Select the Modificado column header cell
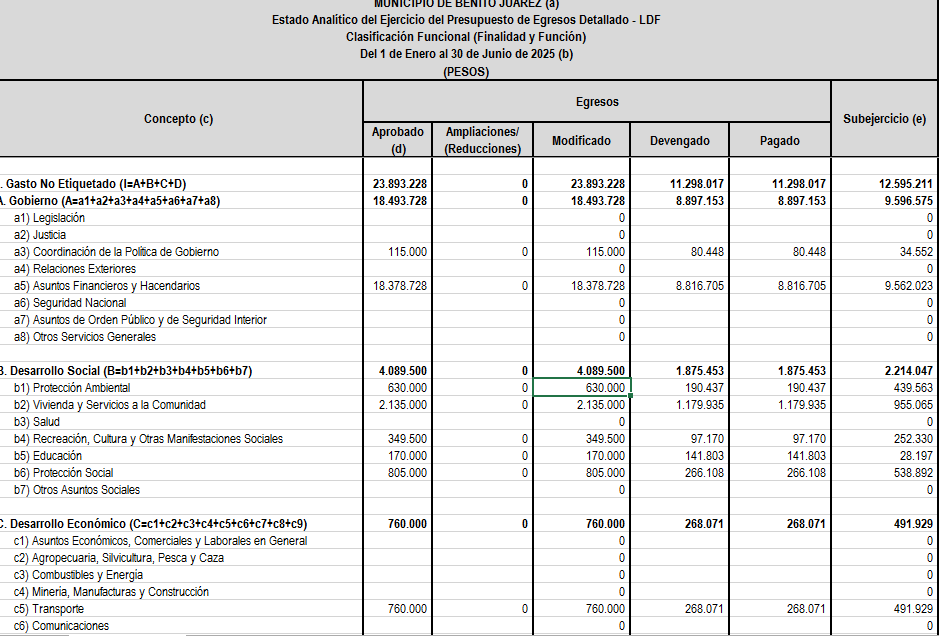 click(580, 140)
